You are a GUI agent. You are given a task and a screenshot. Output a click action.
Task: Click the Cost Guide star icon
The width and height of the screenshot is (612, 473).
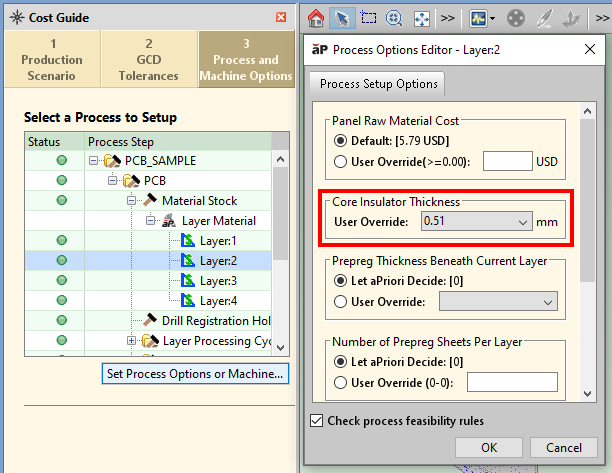click(x=17, y=17)
